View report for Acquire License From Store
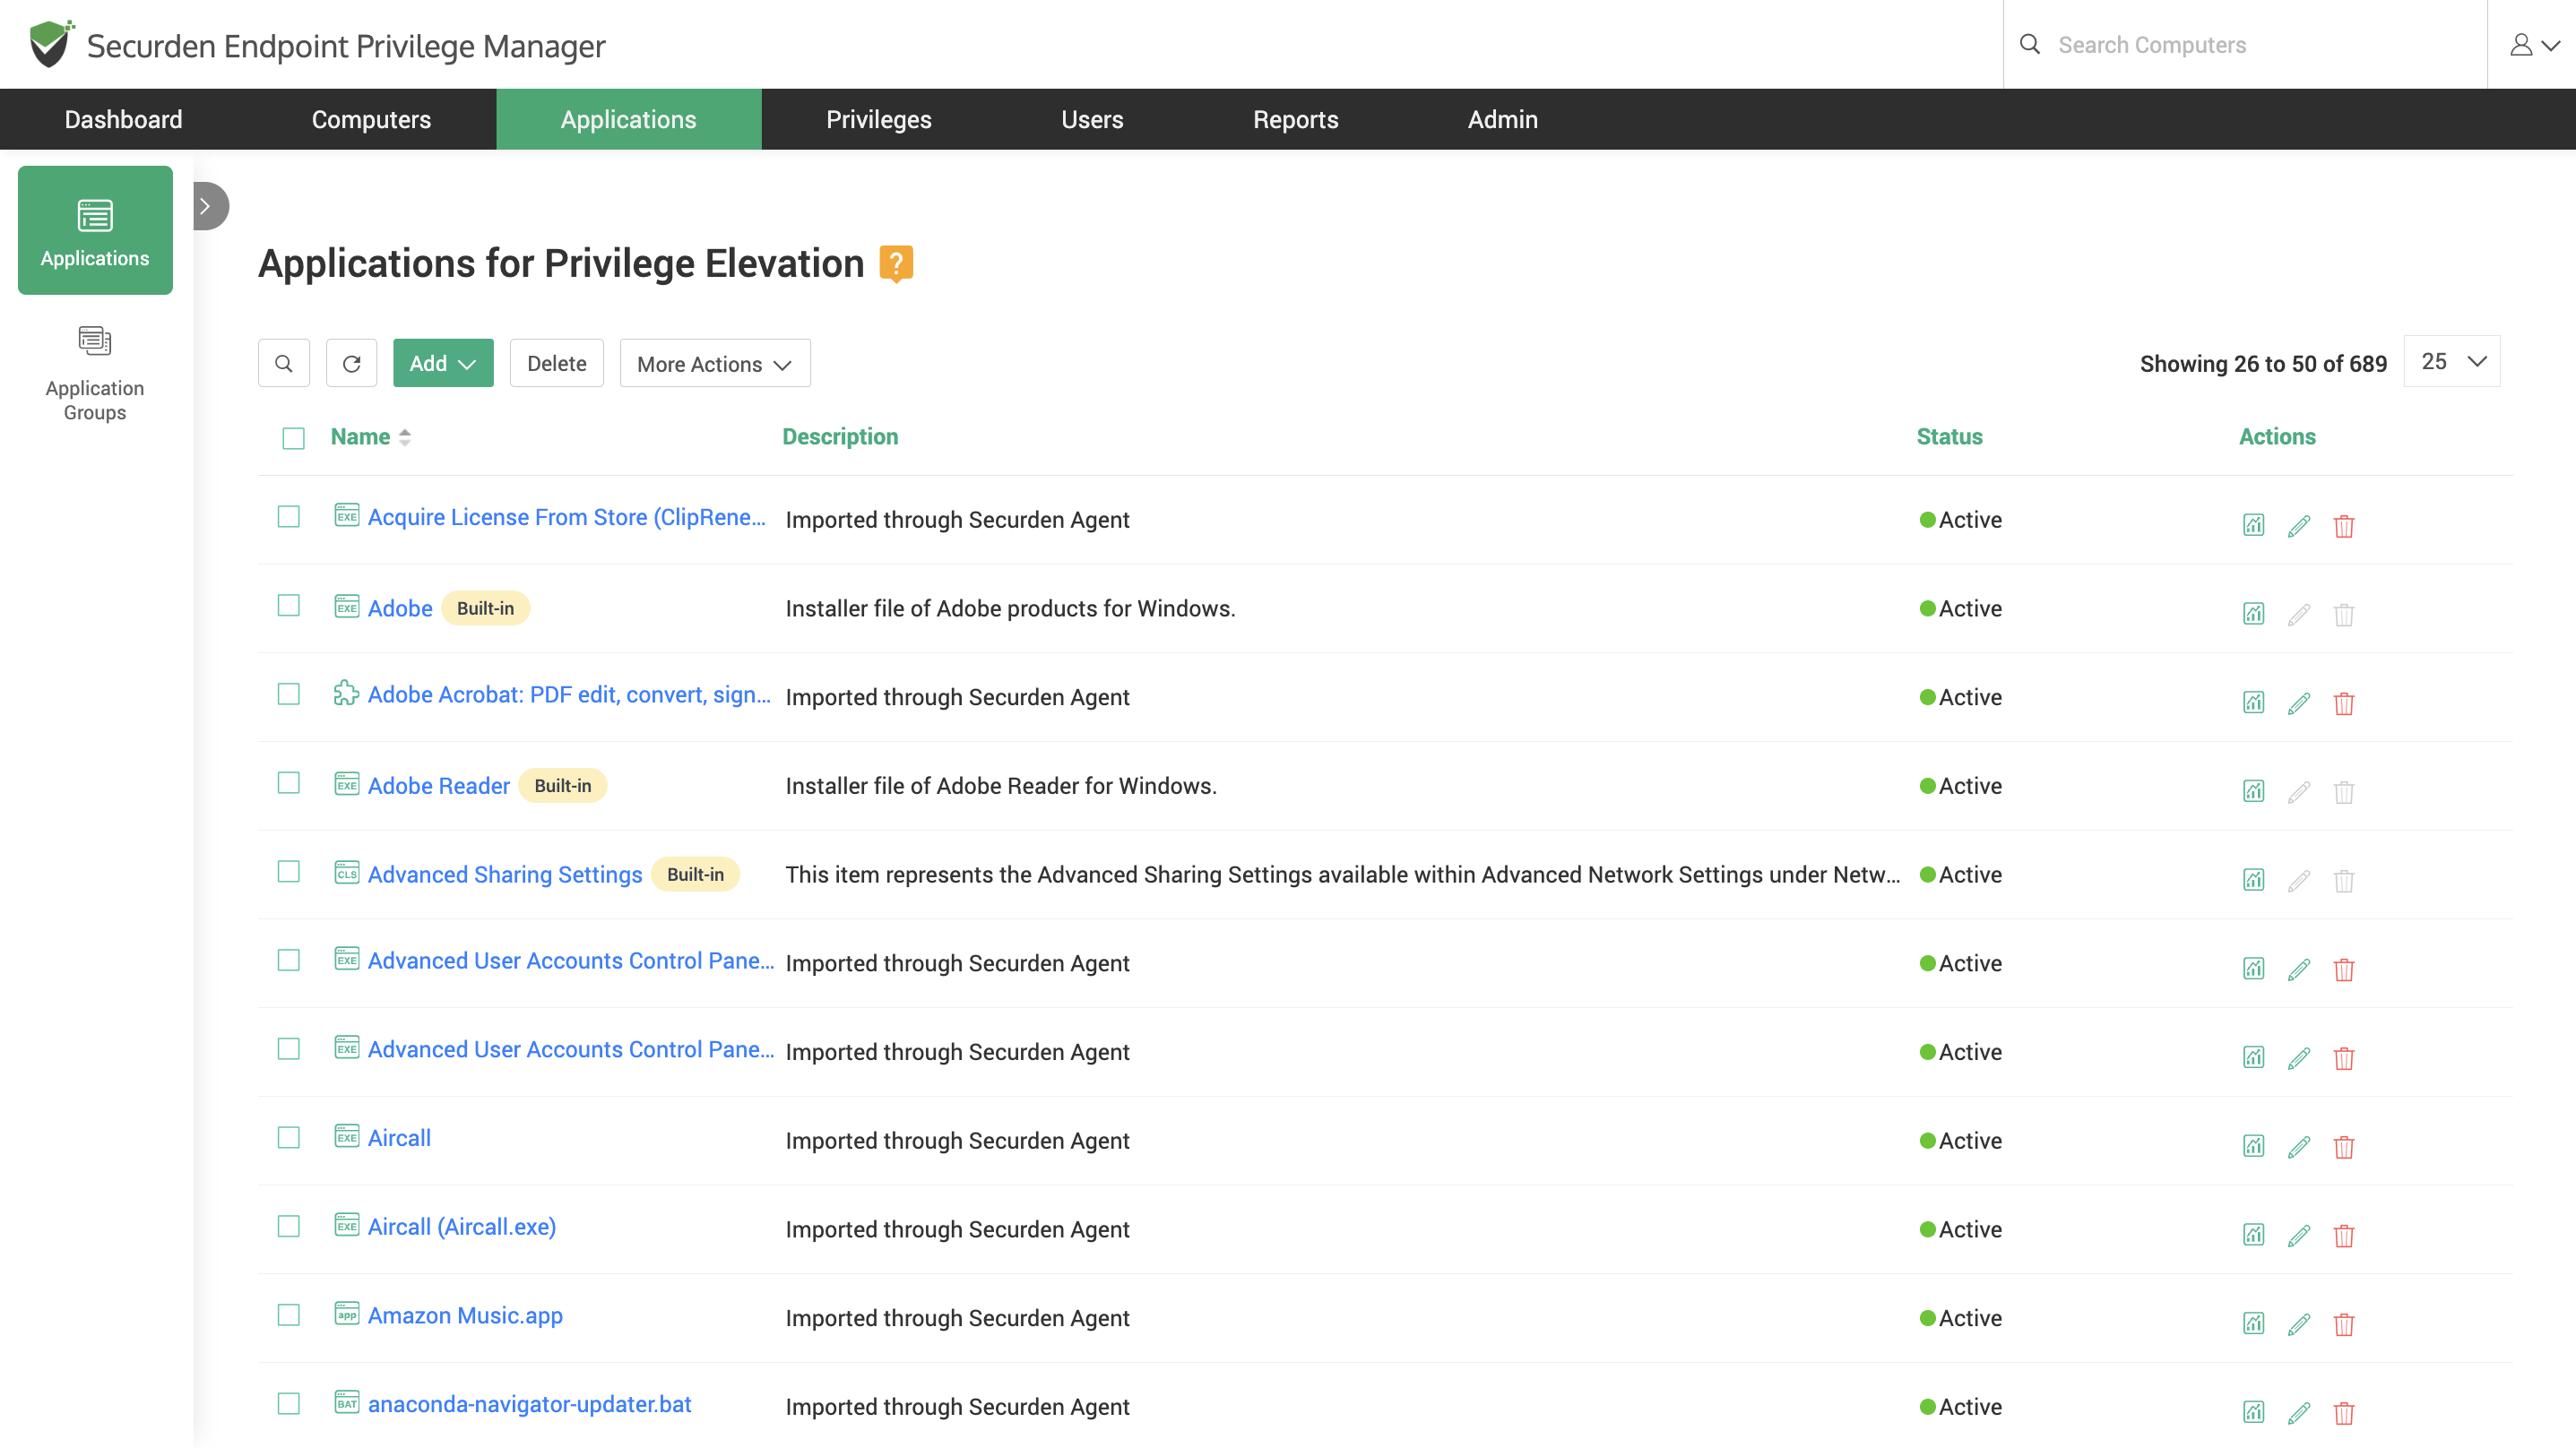Screen dimensions: 2576x1448 tap(2253, 526)
